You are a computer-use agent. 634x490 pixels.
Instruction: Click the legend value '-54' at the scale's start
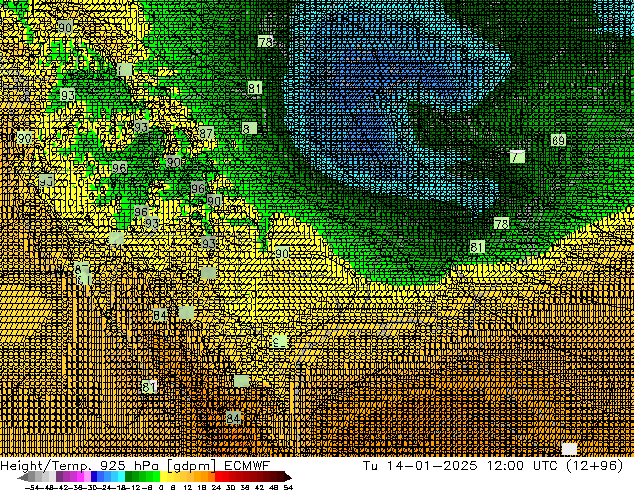(32, 487)
